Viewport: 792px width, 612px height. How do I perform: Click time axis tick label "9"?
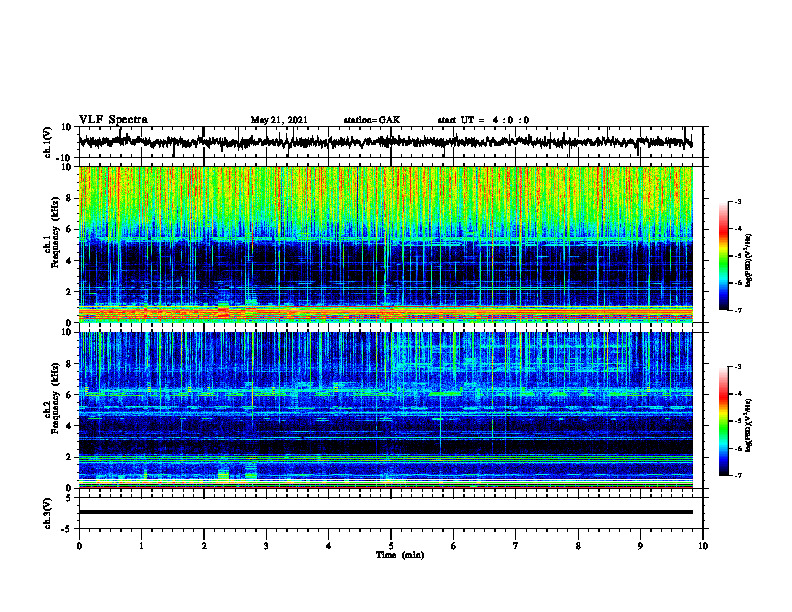tap(640, 546)
